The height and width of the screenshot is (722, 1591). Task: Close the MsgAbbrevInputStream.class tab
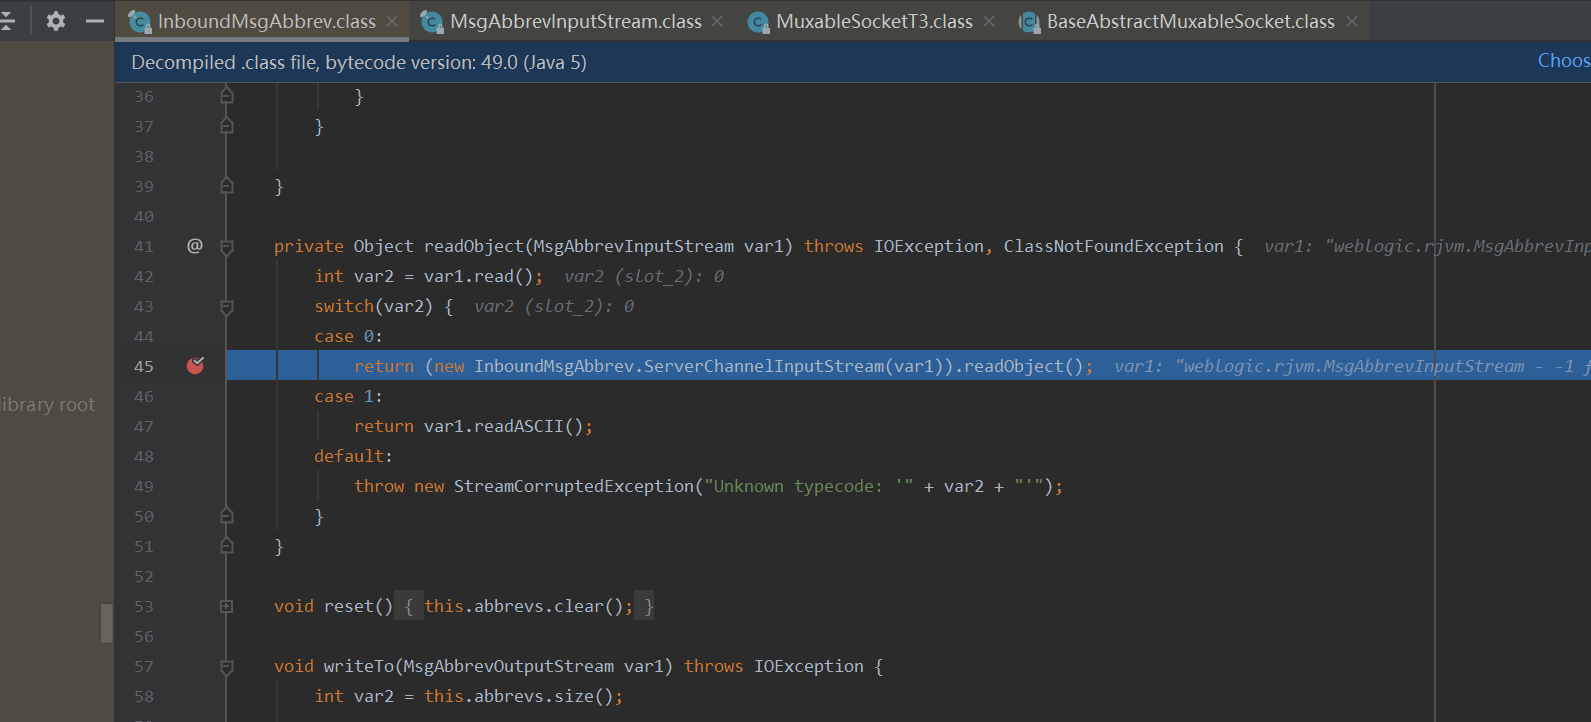point(717,21)
